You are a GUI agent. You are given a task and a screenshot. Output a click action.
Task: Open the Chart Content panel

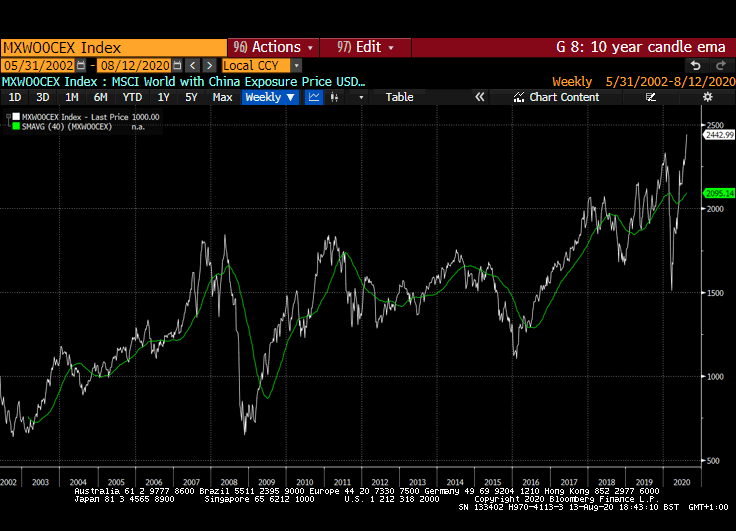(556, 97)
